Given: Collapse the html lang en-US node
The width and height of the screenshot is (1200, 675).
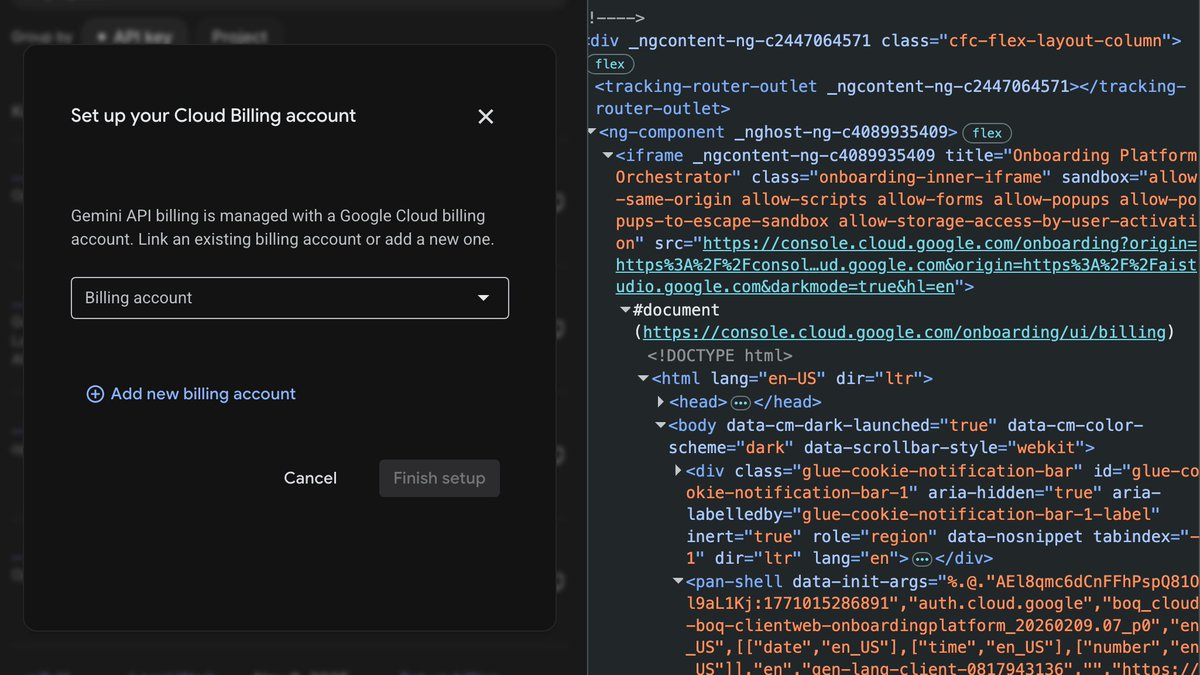Looking at the screenshot, I should click(643, 378).
